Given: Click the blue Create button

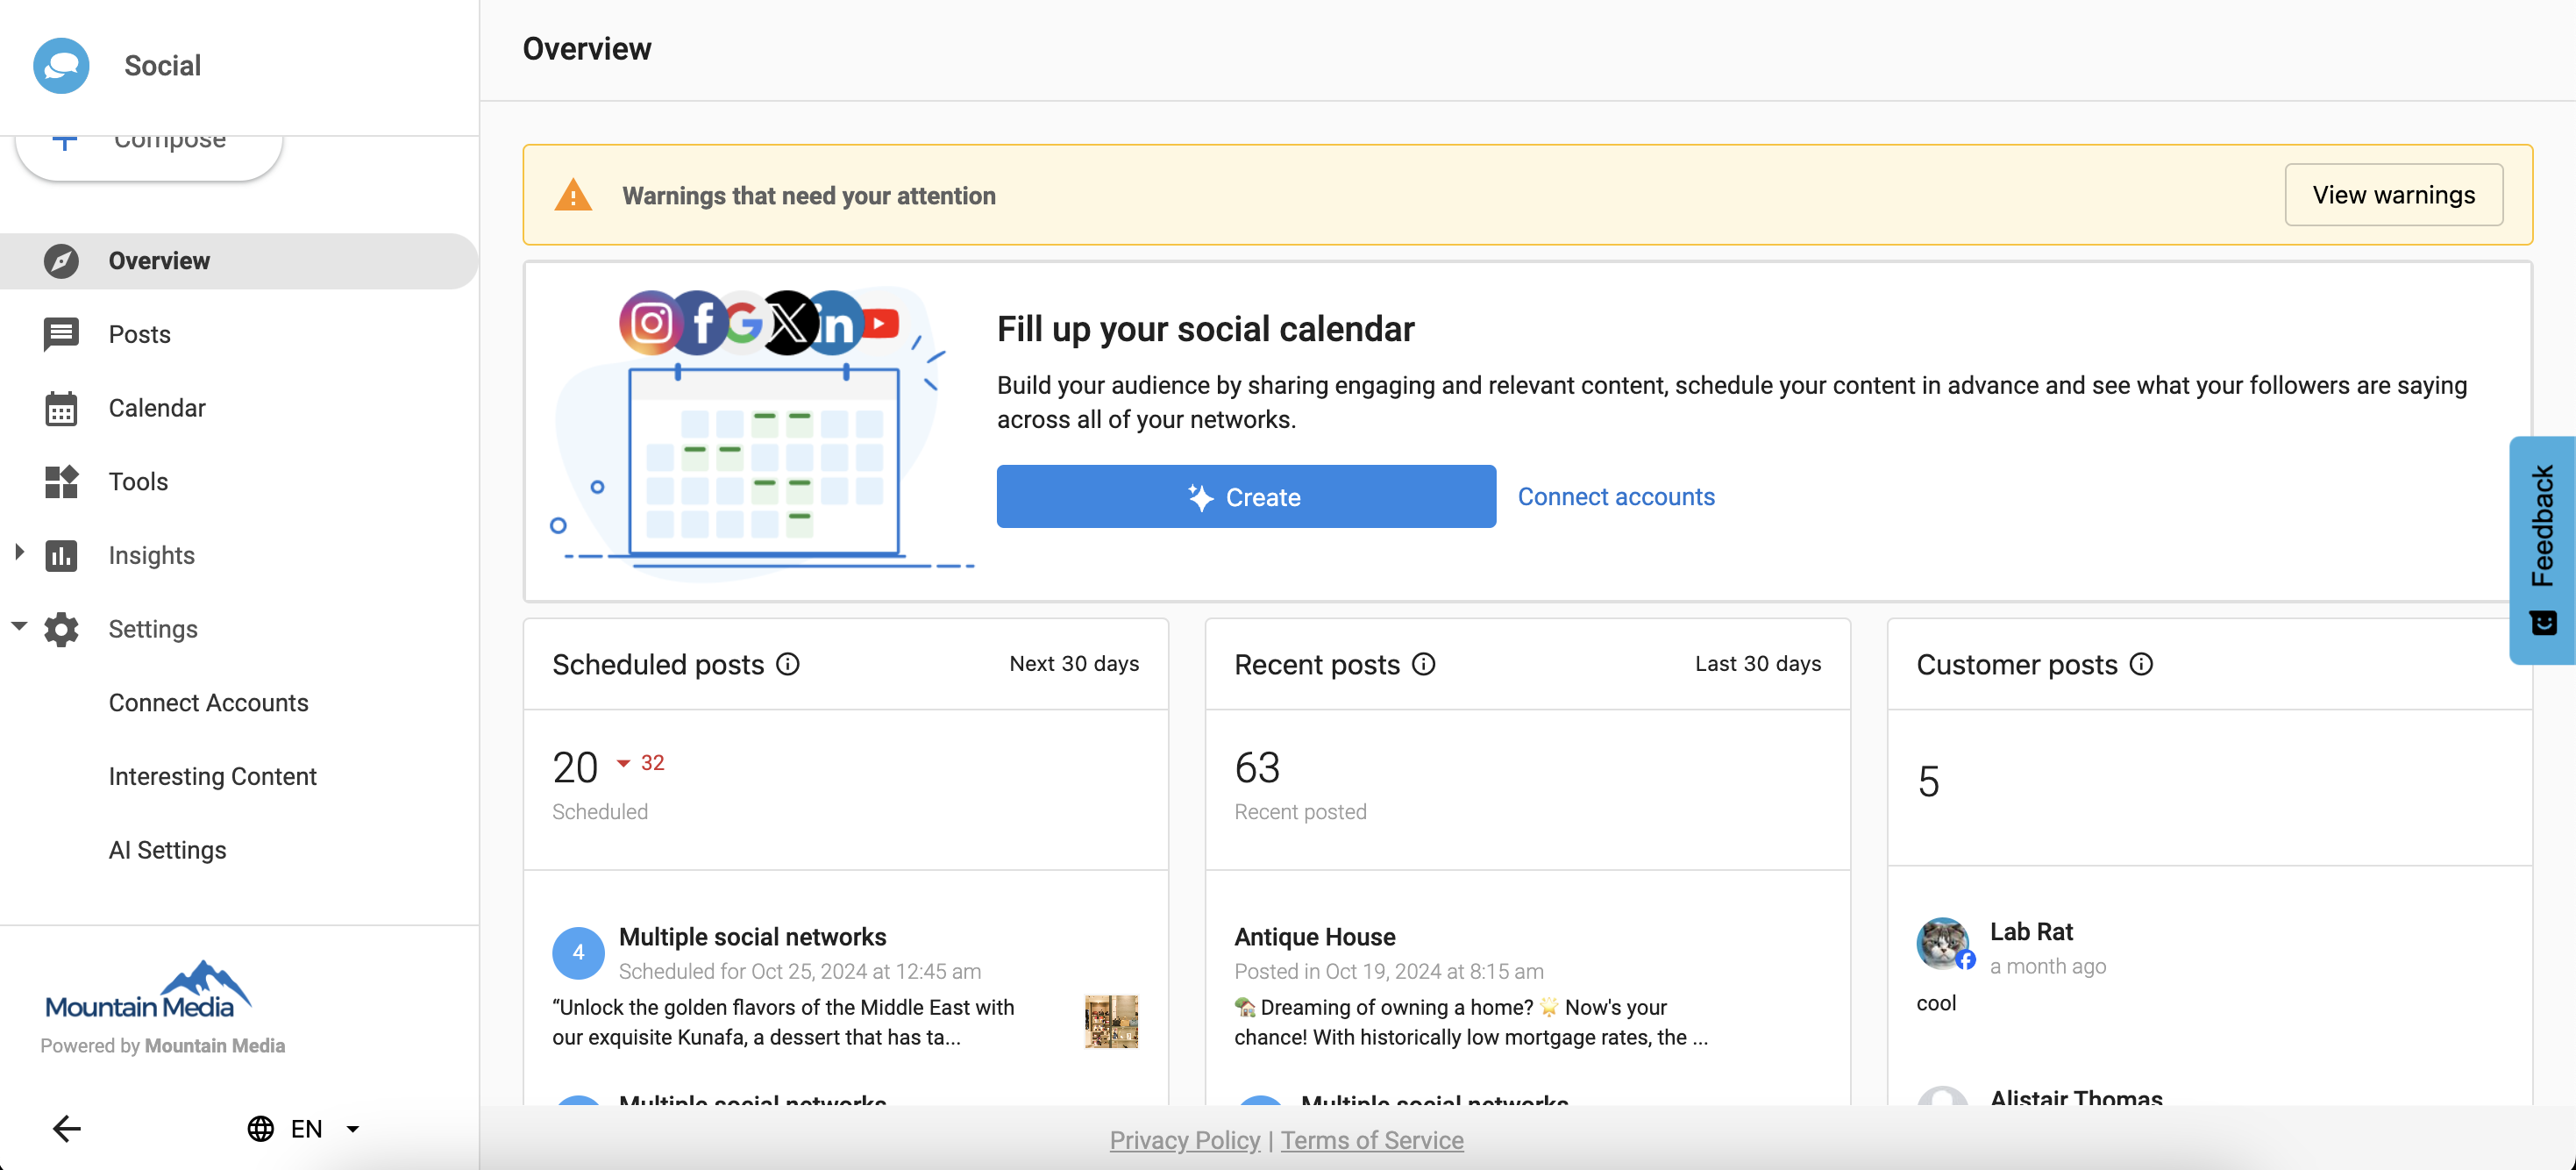Looking at the screenshot, I should tap(1245, 496).
